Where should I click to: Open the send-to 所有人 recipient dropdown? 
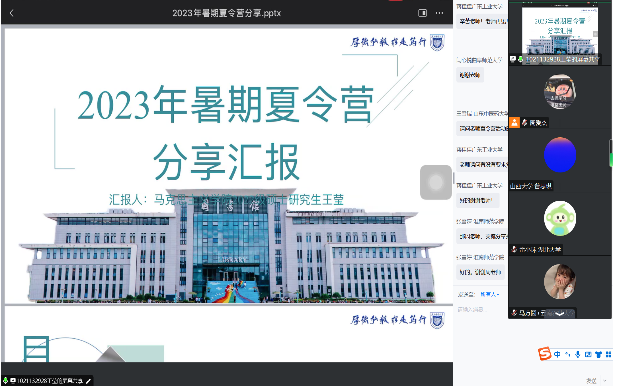click(x=490, y=294)
